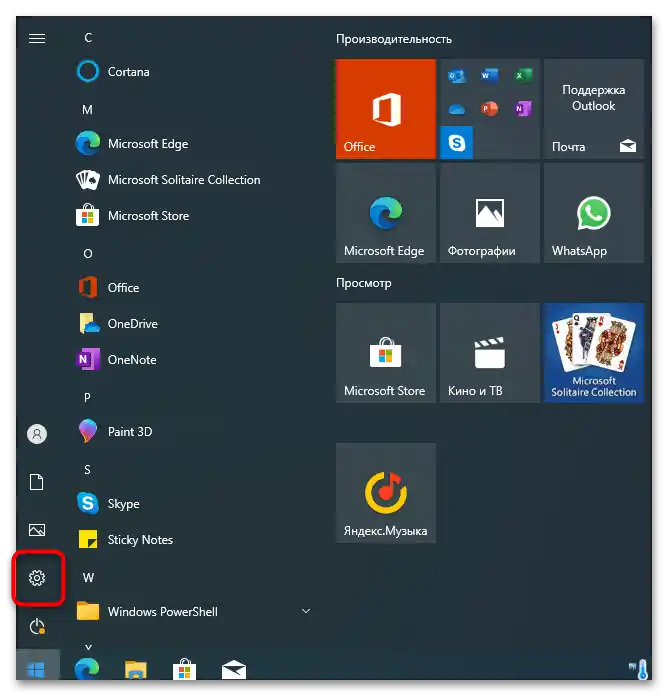Open Excel icon in Office apps tile

[x=523, y=75]
